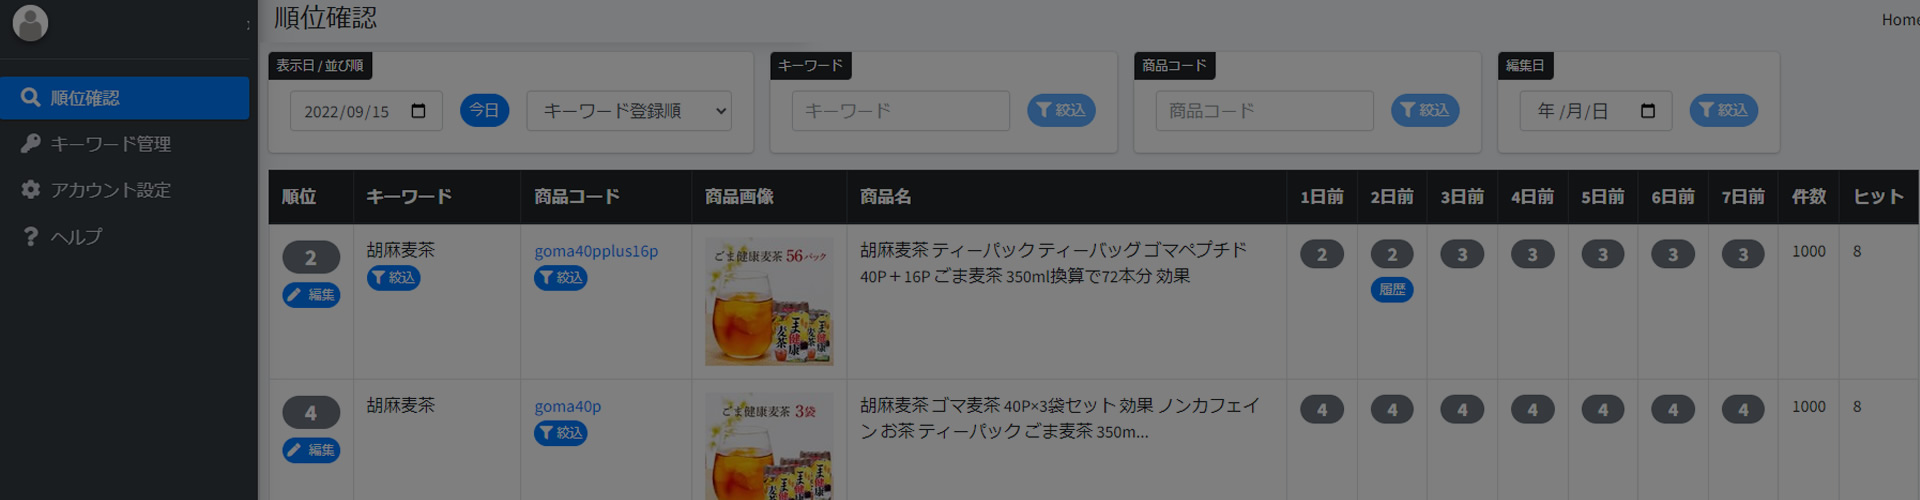The height and width of the screenshot is (500, 1920).
Task: Click the ヒット column header
Action: (x=1878, y=197)
